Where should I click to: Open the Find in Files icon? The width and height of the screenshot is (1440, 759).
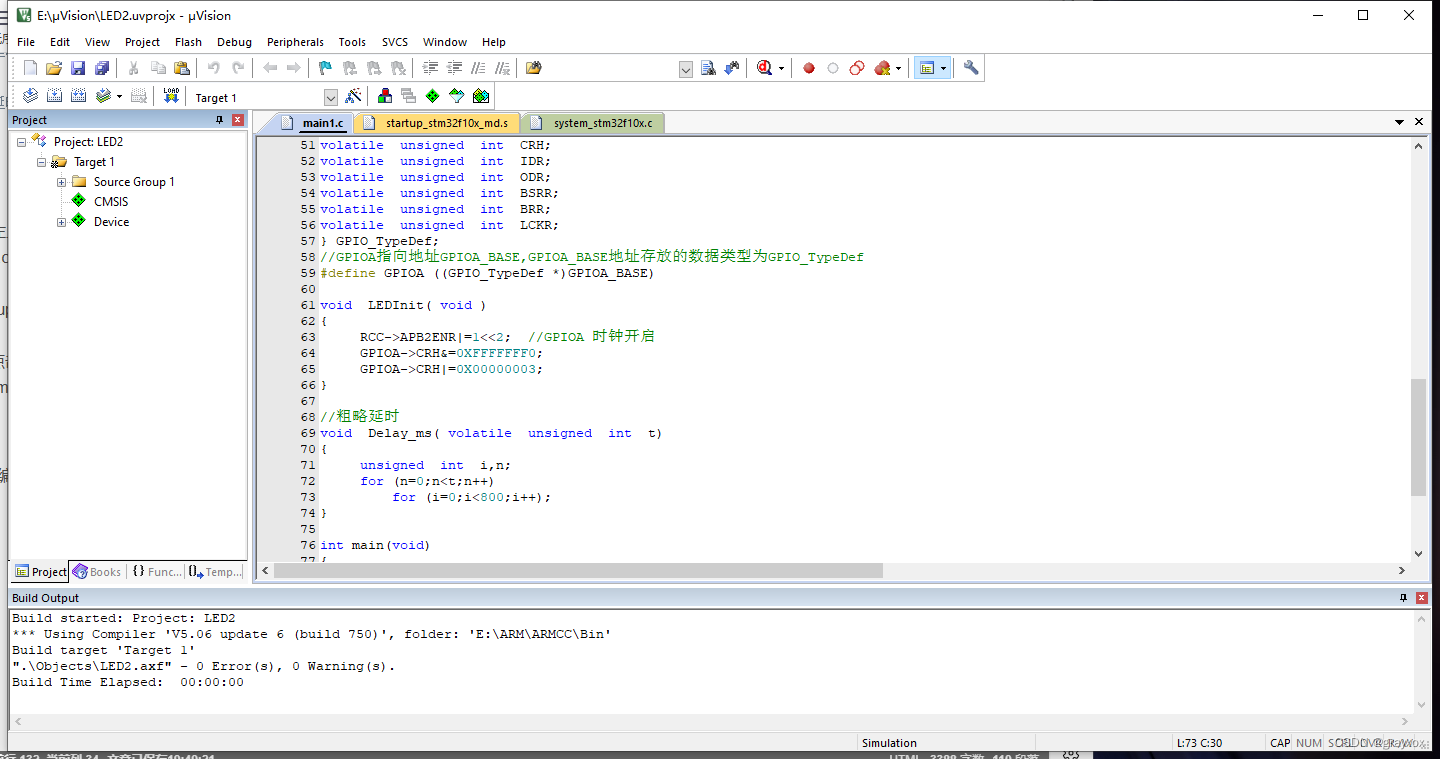pyautogui.click(x=534, y=68)
